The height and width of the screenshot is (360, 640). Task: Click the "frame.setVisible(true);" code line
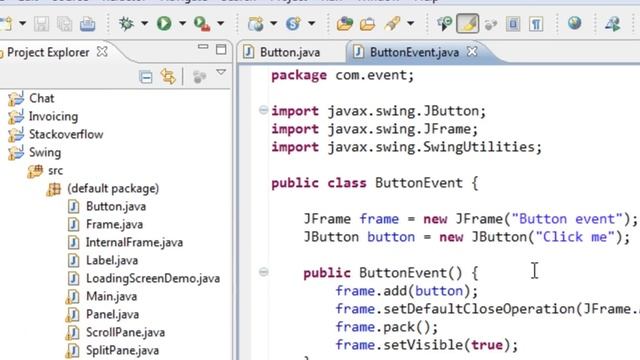(x=427, y=345)
